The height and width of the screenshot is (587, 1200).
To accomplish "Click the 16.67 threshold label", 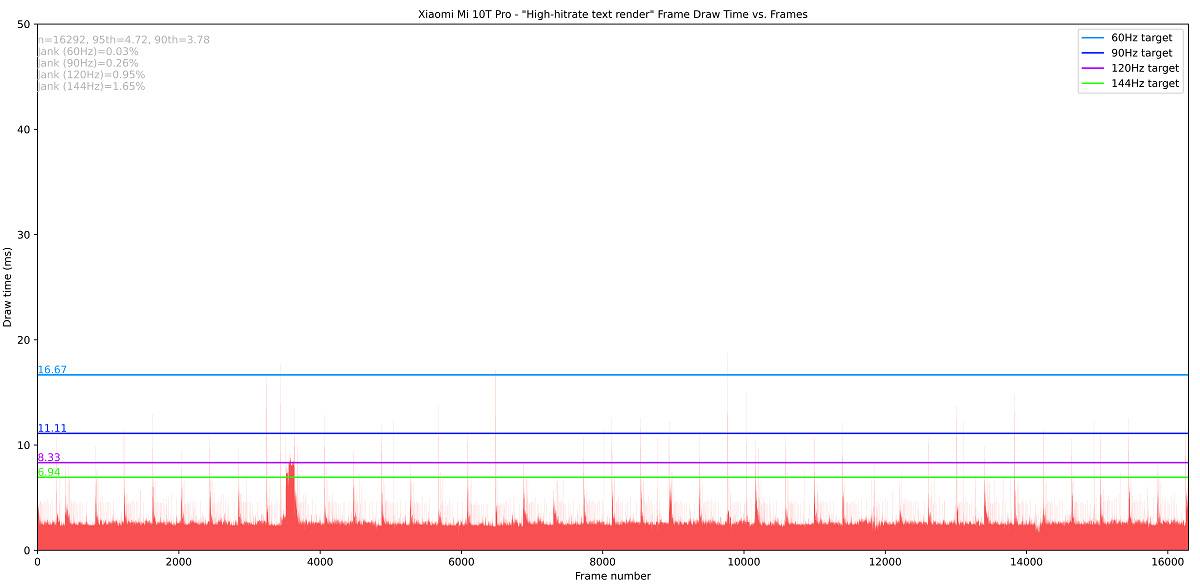I will [52, 370].
